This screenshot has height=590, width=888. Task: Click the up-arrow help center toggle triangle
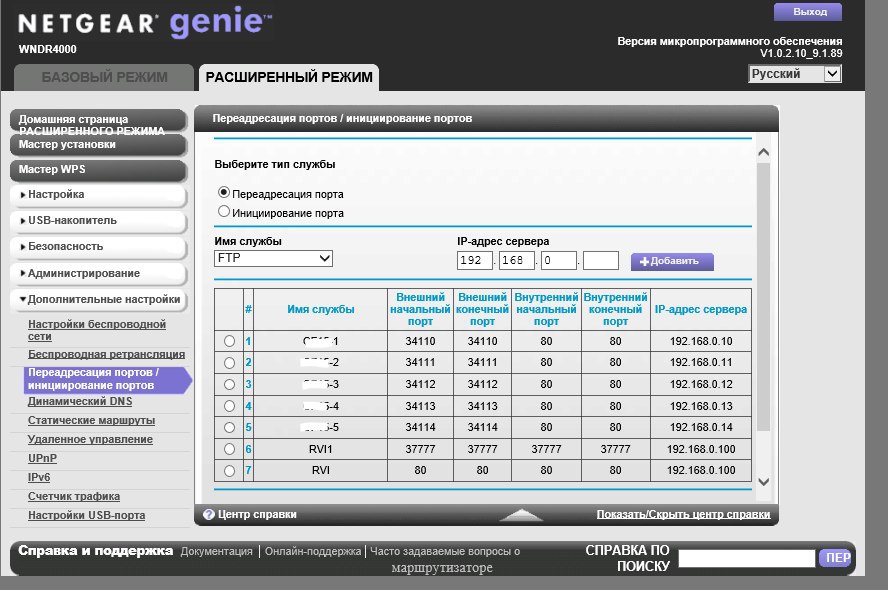coord(522,514)
